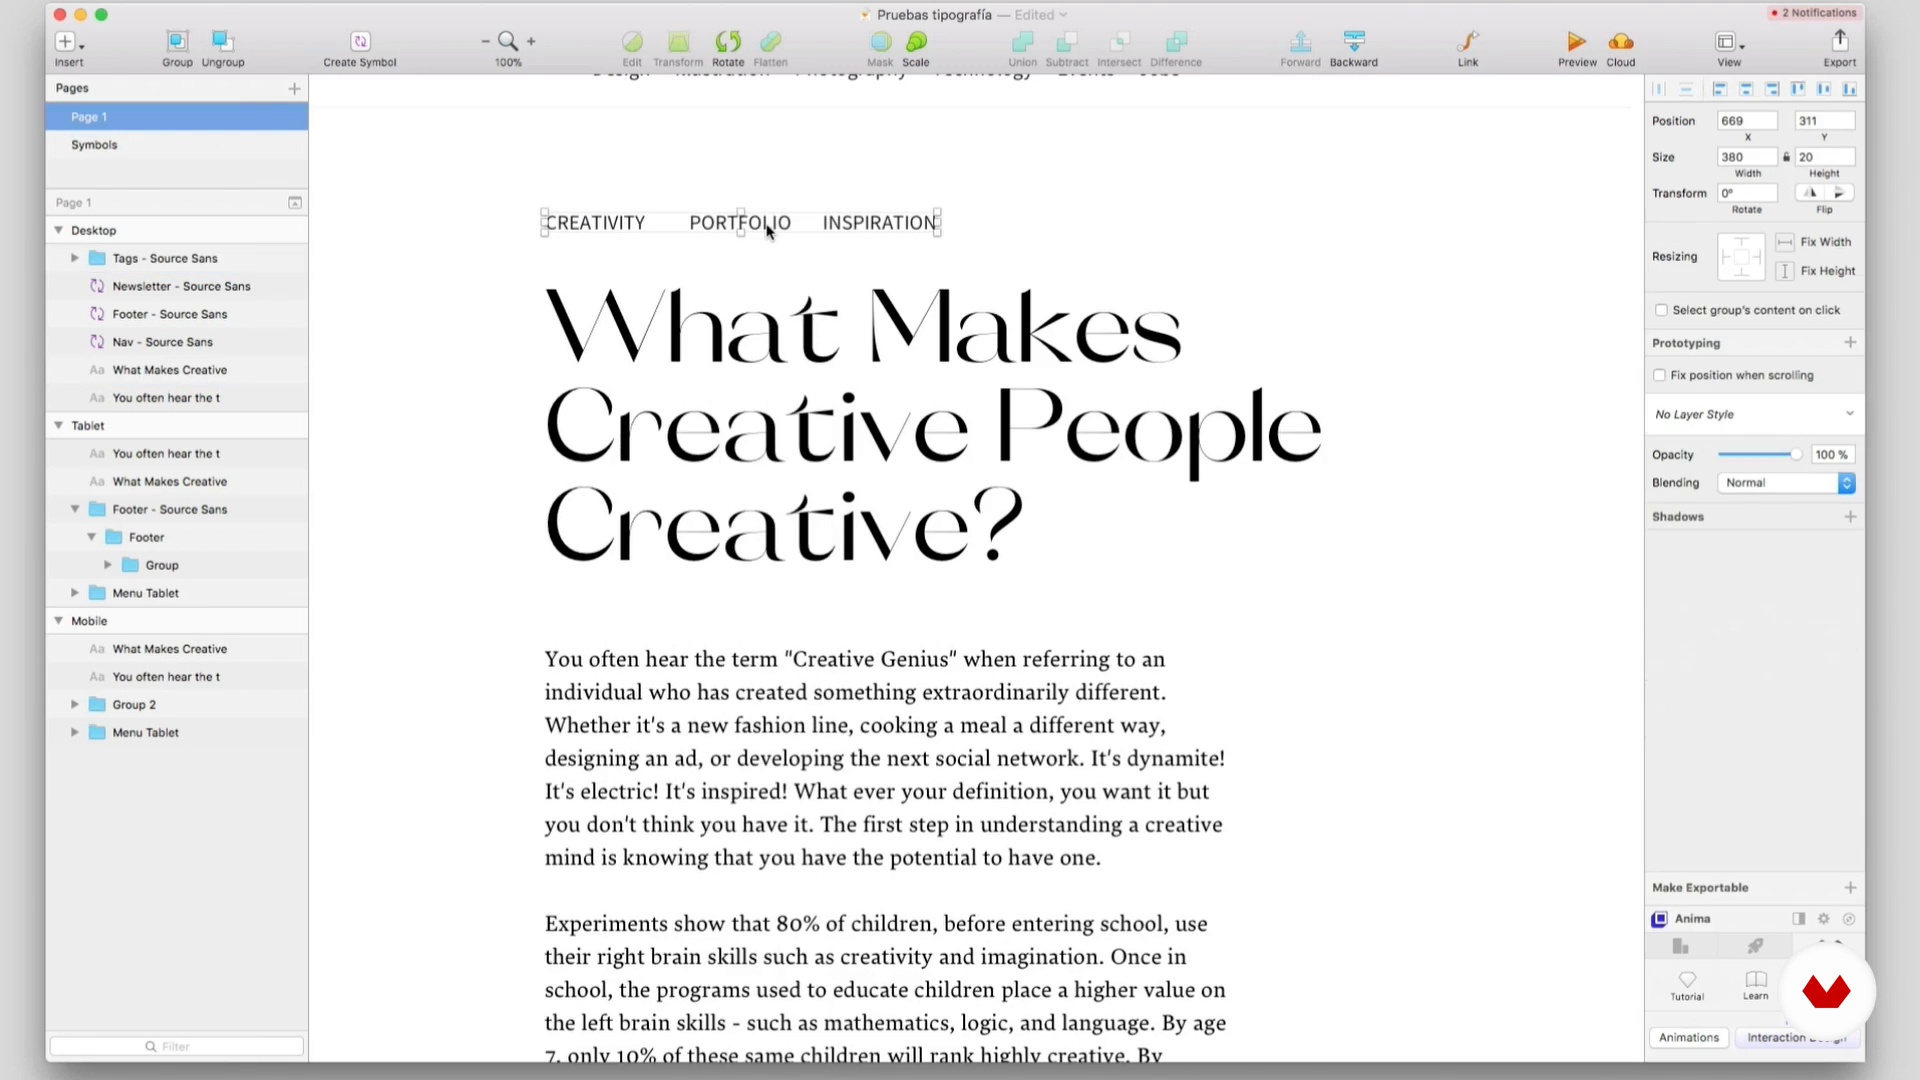Add export option via Make Exportable plus

click(x=1850, y=888)
